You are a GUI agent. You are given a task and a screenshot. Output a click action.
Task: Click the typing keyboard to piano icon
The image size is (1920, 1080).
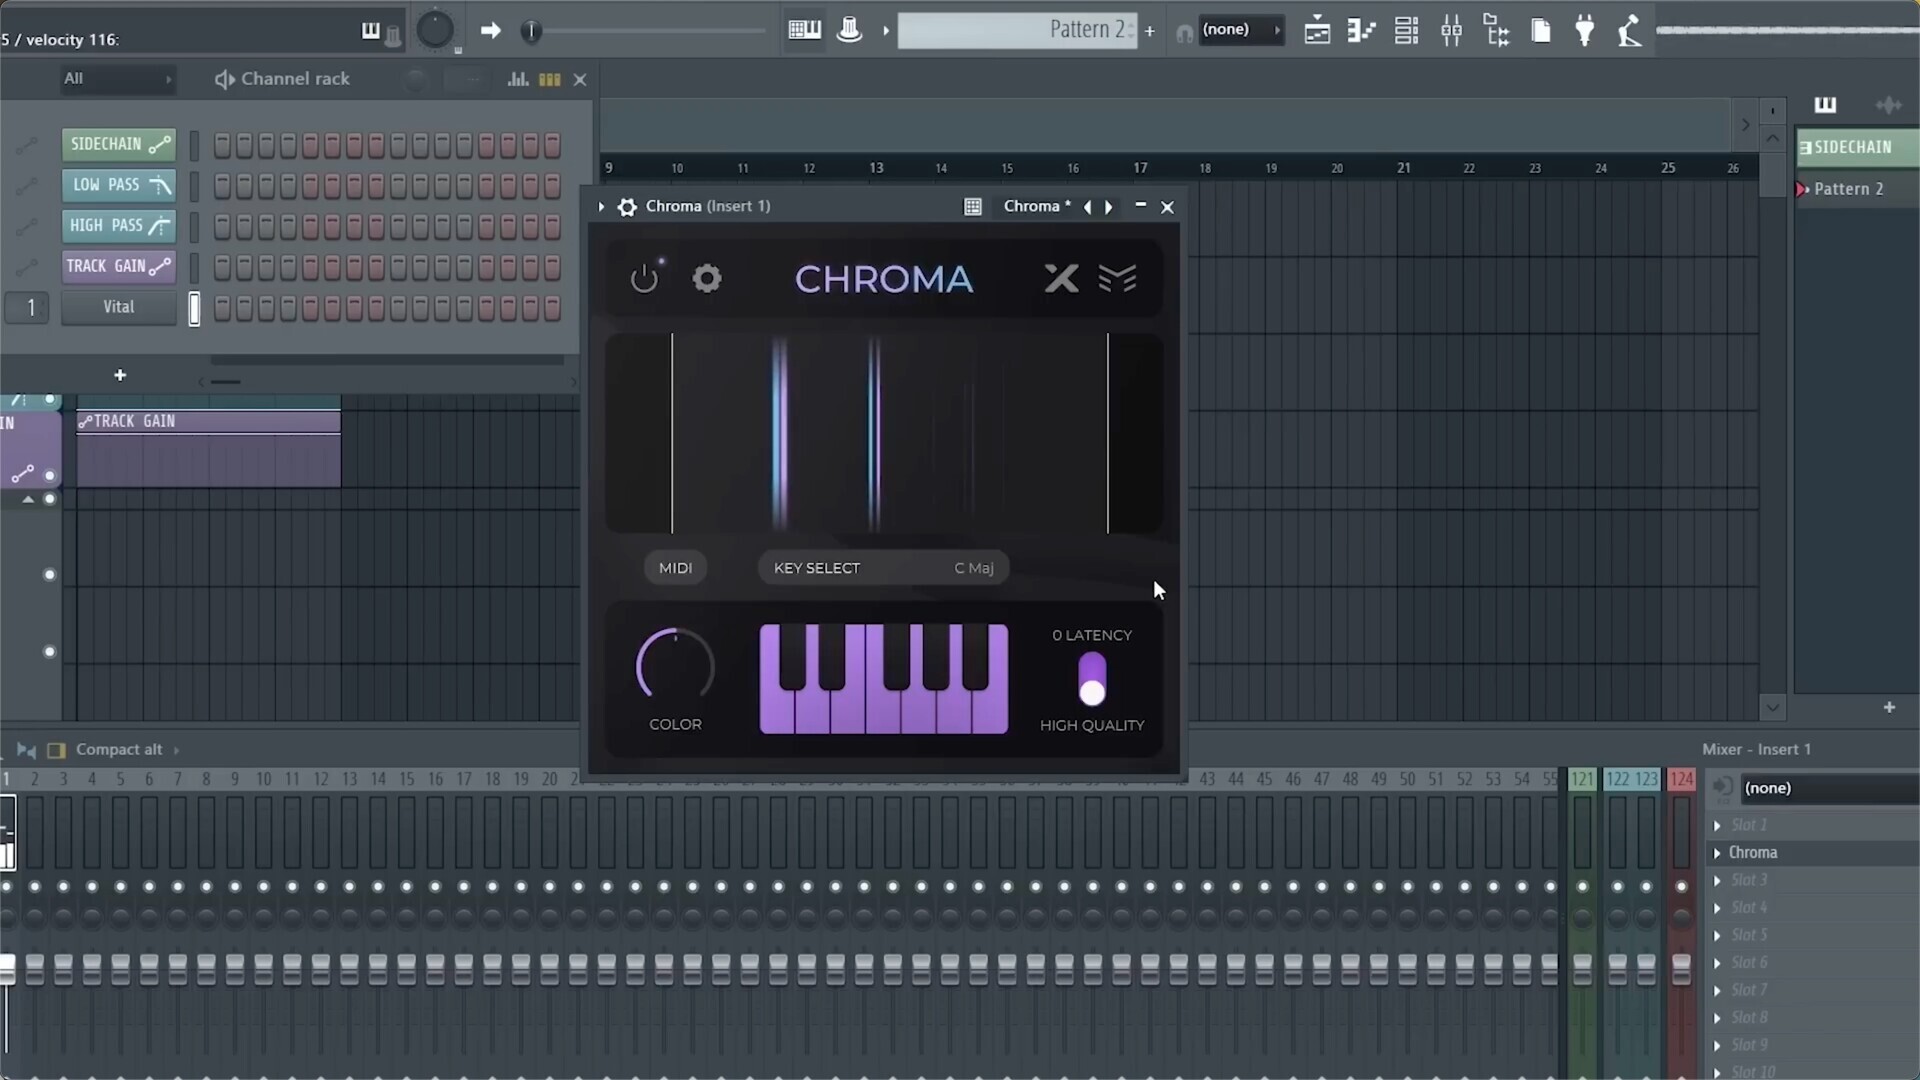tap(804, 30)
